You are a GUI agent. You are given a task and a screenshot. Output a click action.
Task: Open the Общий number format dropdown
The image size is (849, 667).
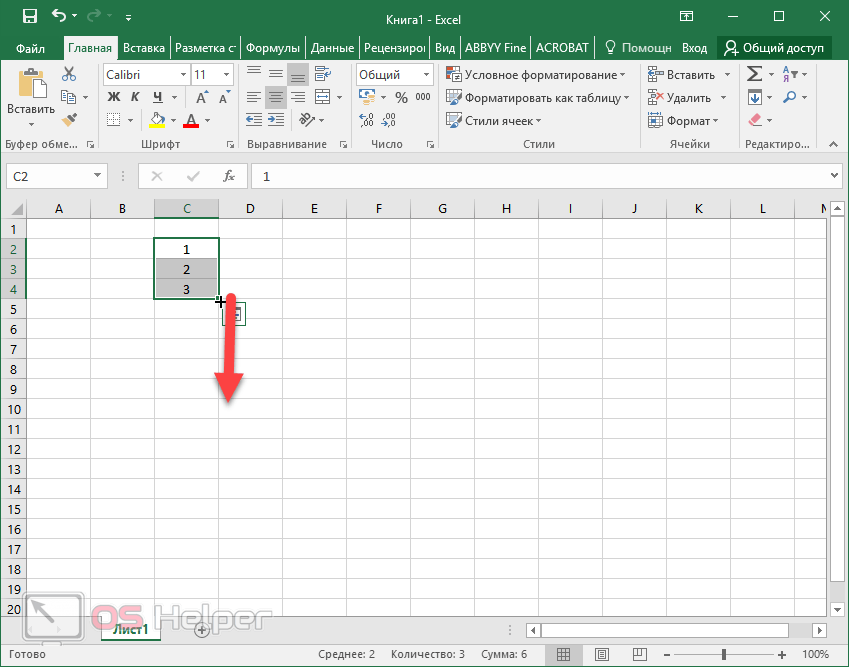click(x=426, y=75)
